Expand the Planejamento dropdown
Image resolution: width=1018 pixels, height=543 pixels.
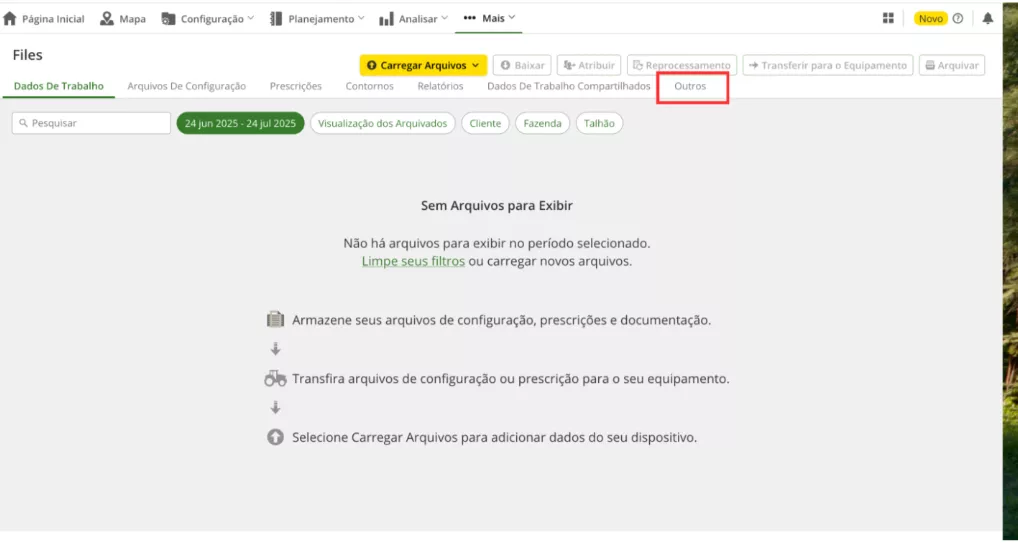click(317, 19)
